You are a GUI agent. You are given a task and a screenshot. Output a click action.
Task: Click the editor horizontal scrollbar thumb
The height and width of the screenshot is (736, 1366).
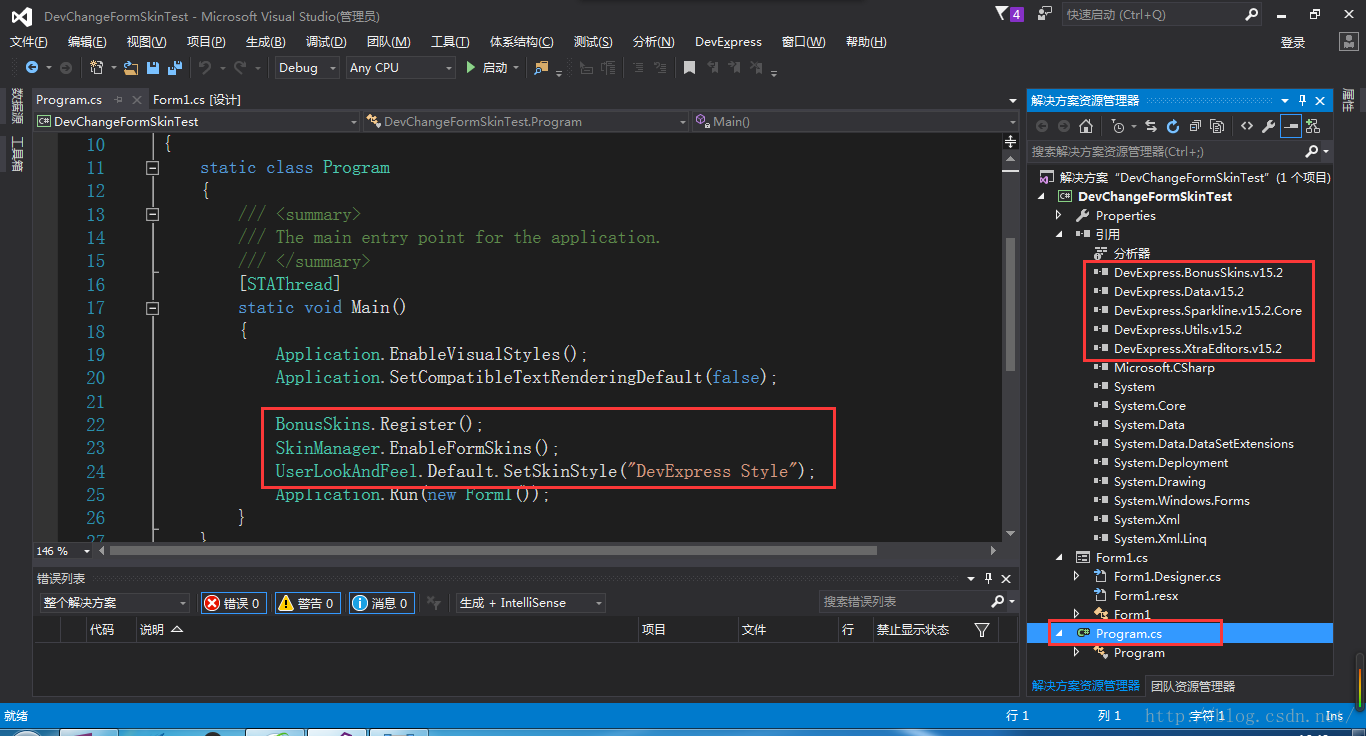tap(493, 551)
